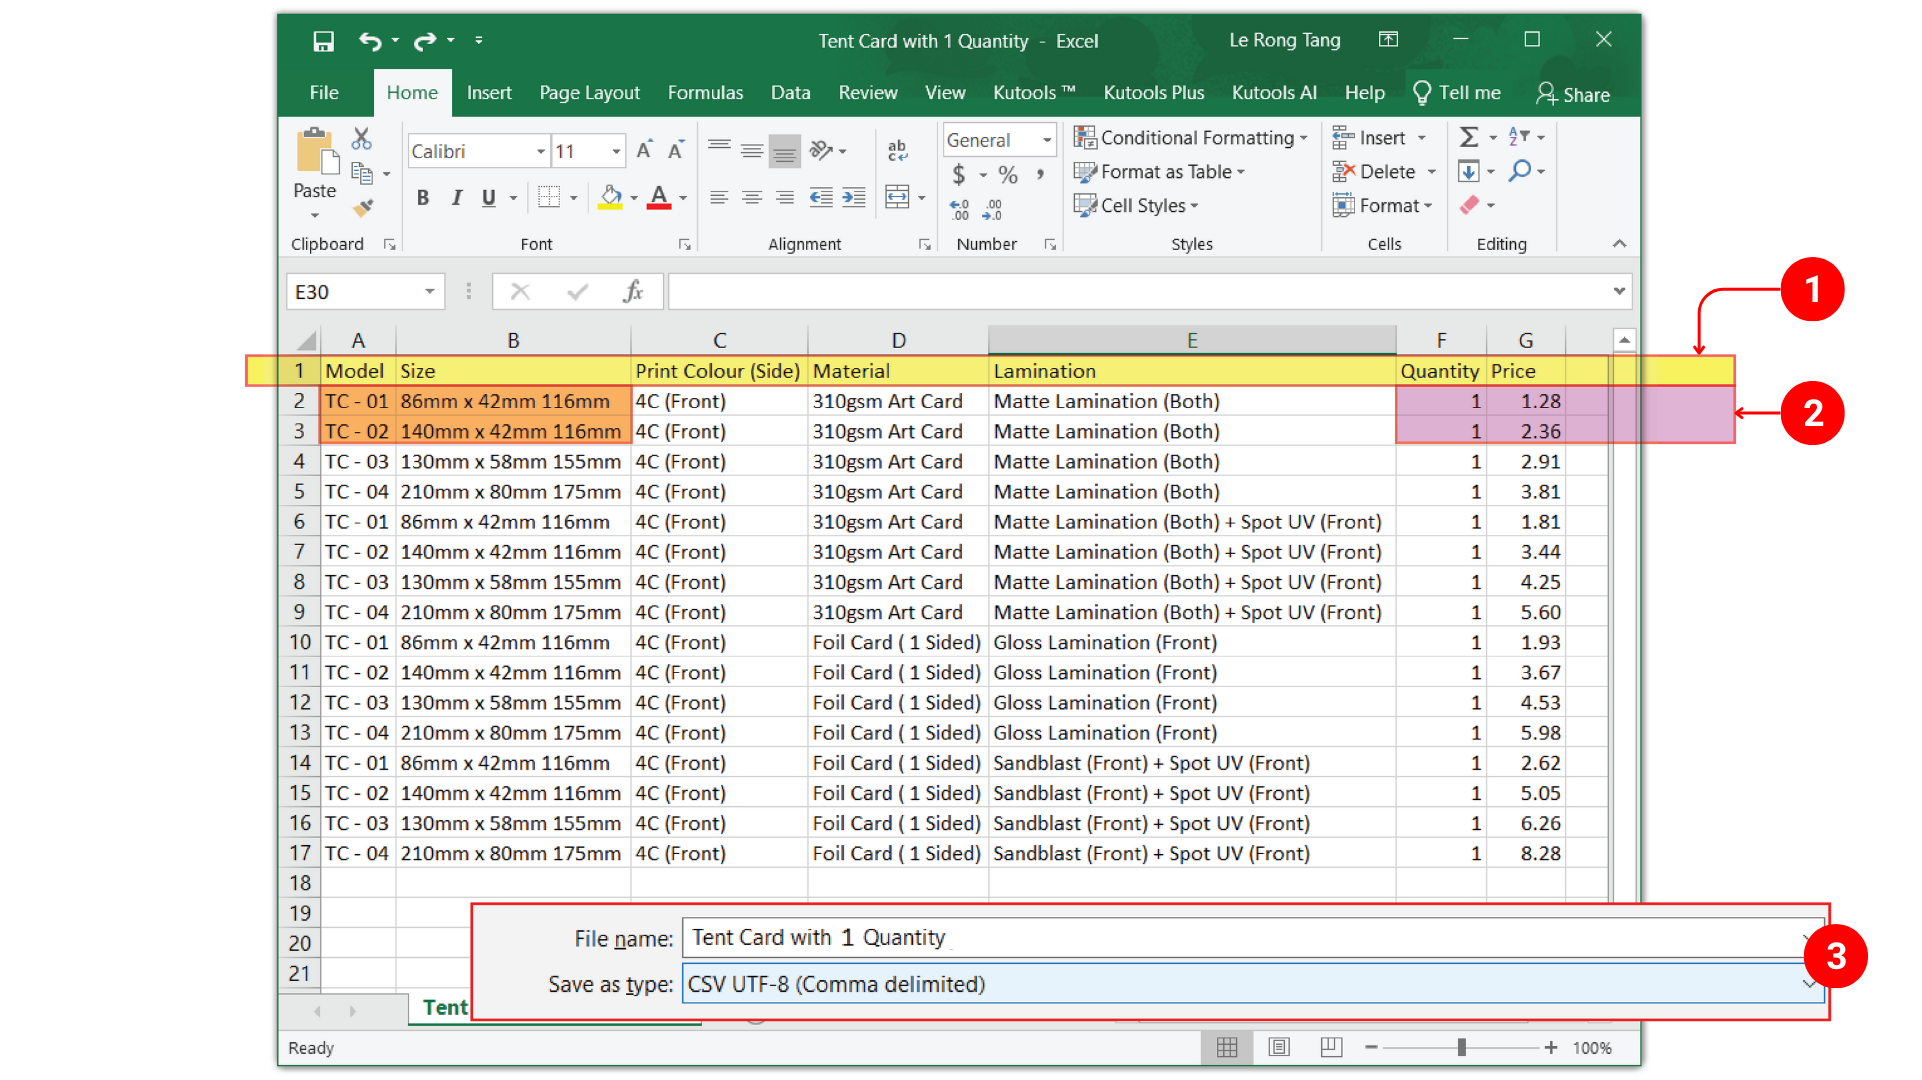The width and height of the screenshot is (1922, 1080).
Task: Switch to Page Break Preview view
Action: tap(1331, 1047)
